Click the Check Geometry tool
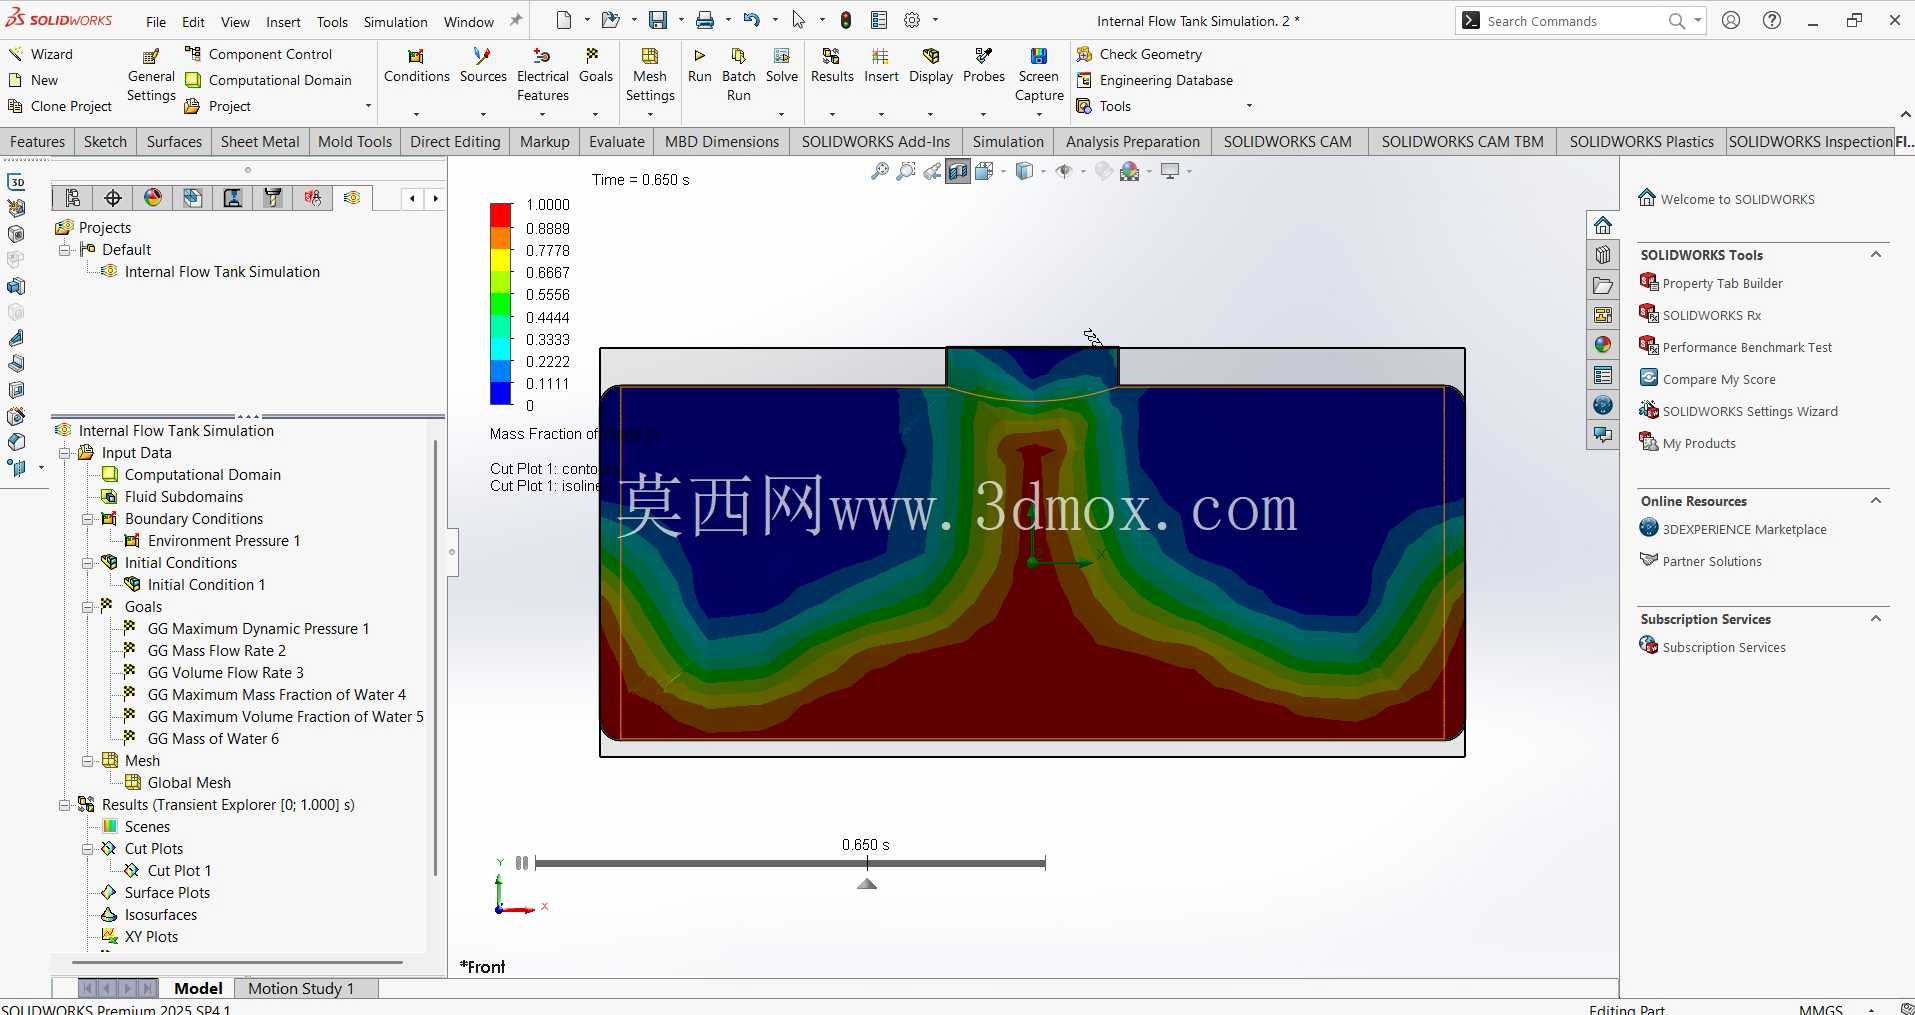The width and height of the screenshot is (1915, 1015). click(1139, 54)
